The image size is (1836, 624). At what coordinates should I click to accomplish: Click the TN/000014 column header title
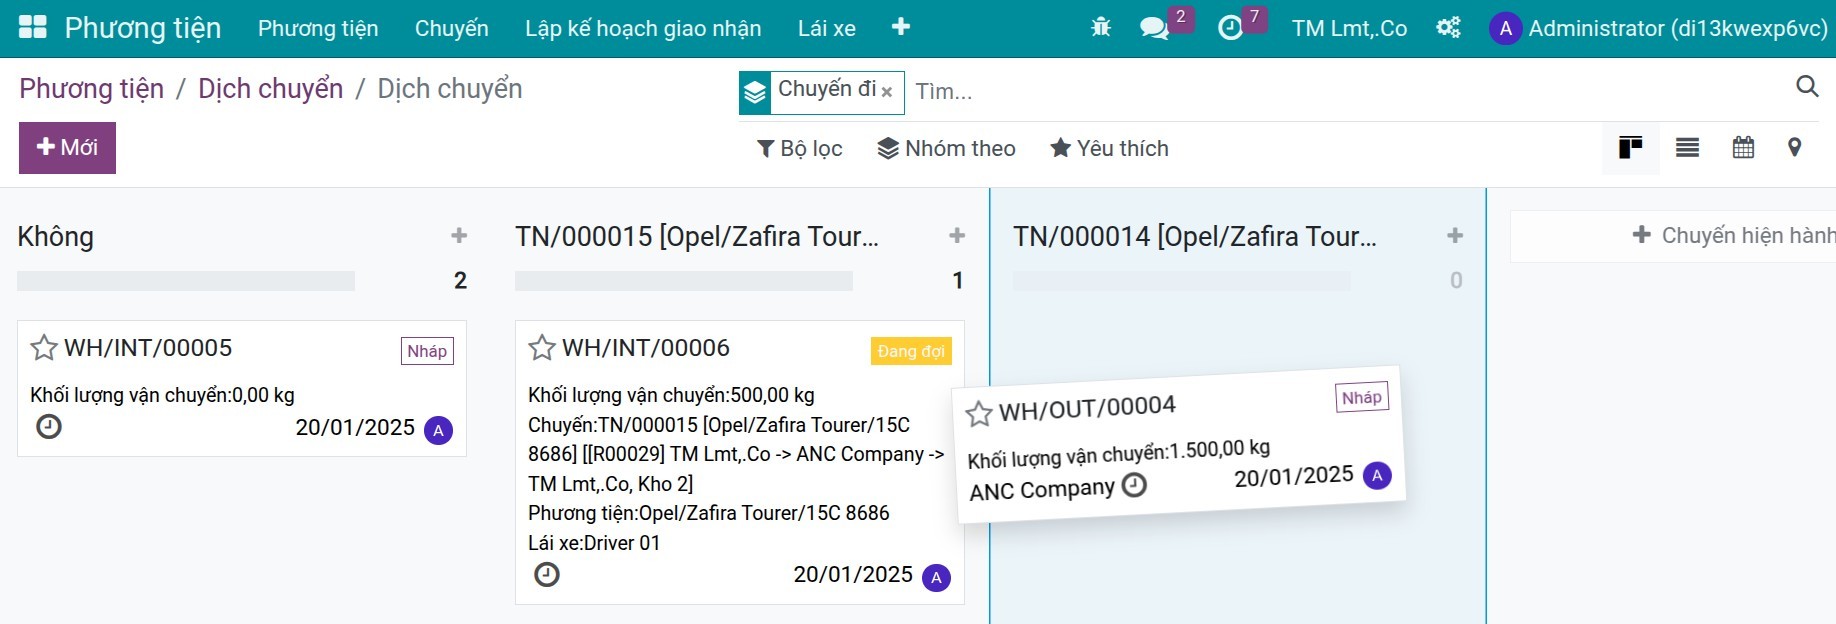(1195, 237)
